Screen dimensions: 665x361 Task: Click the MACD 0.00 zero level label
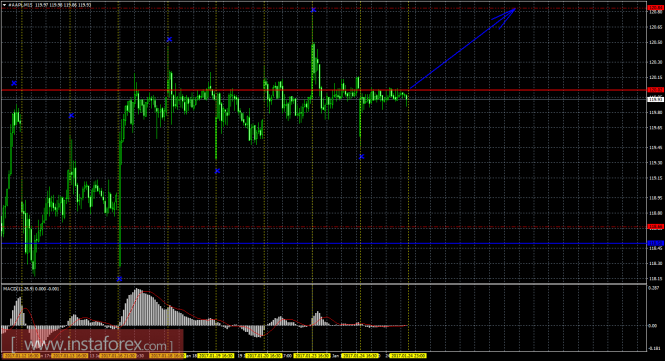pos(653,326)
